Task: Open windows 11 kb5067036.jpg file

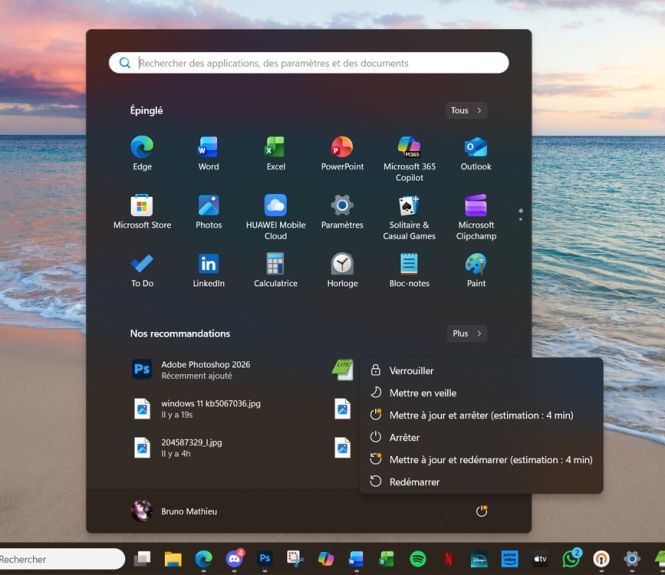Action: click(x=196, y=409)
